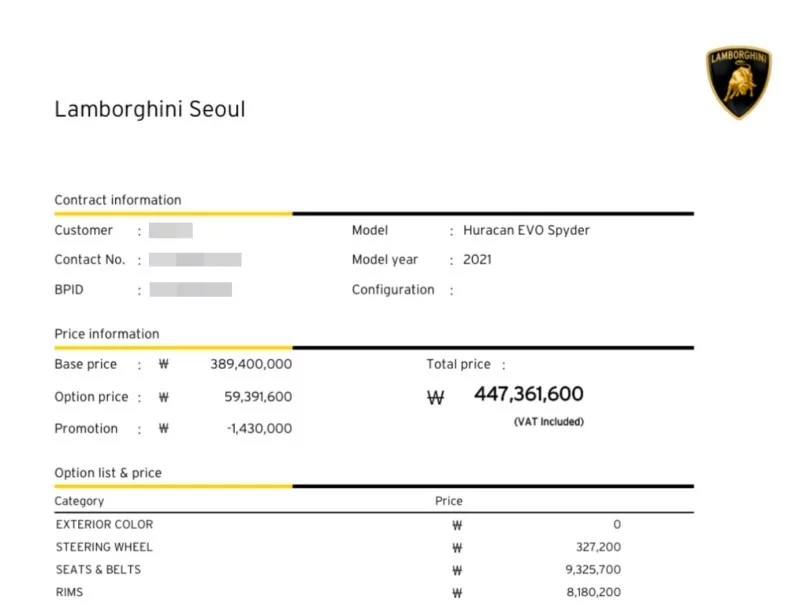
Task: Select the Price information section heading
Action: coord(107,334)
